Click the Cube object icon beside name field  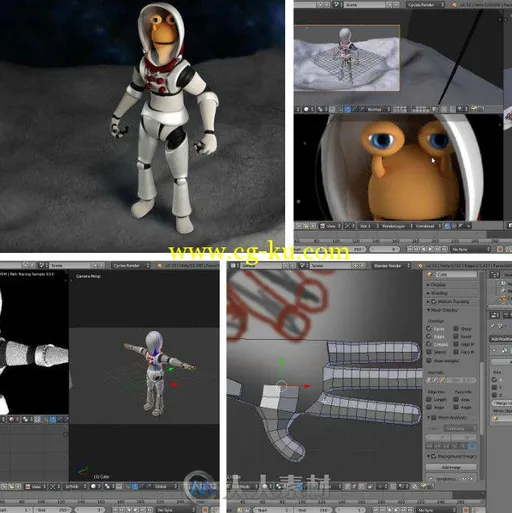click(430, 274)
